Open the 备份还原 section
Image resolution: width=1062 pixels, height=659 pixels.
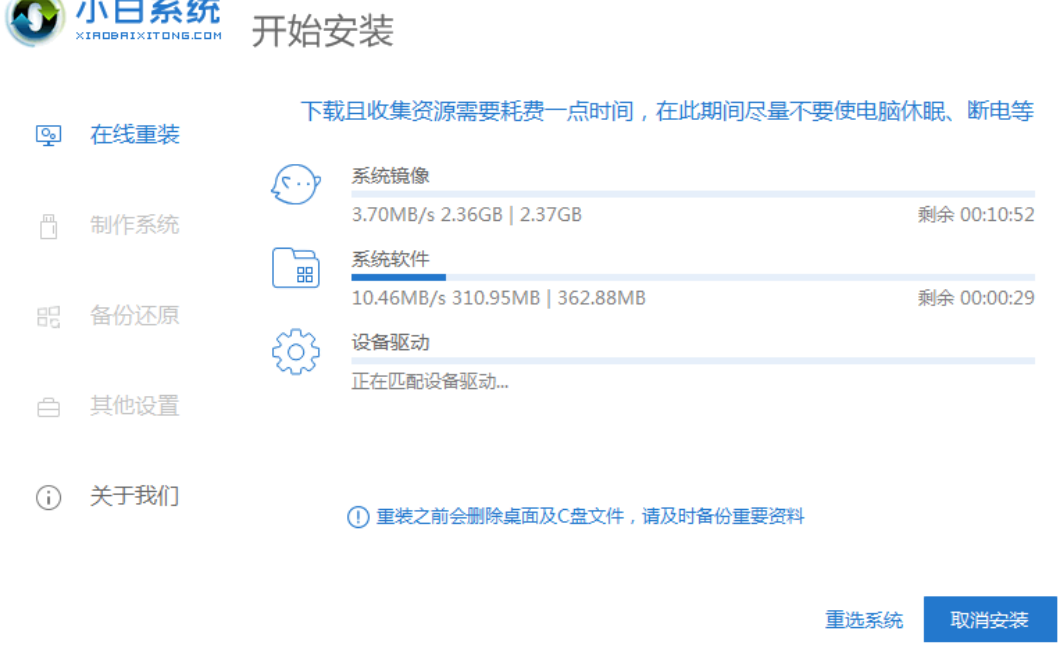tap(135, 317)
